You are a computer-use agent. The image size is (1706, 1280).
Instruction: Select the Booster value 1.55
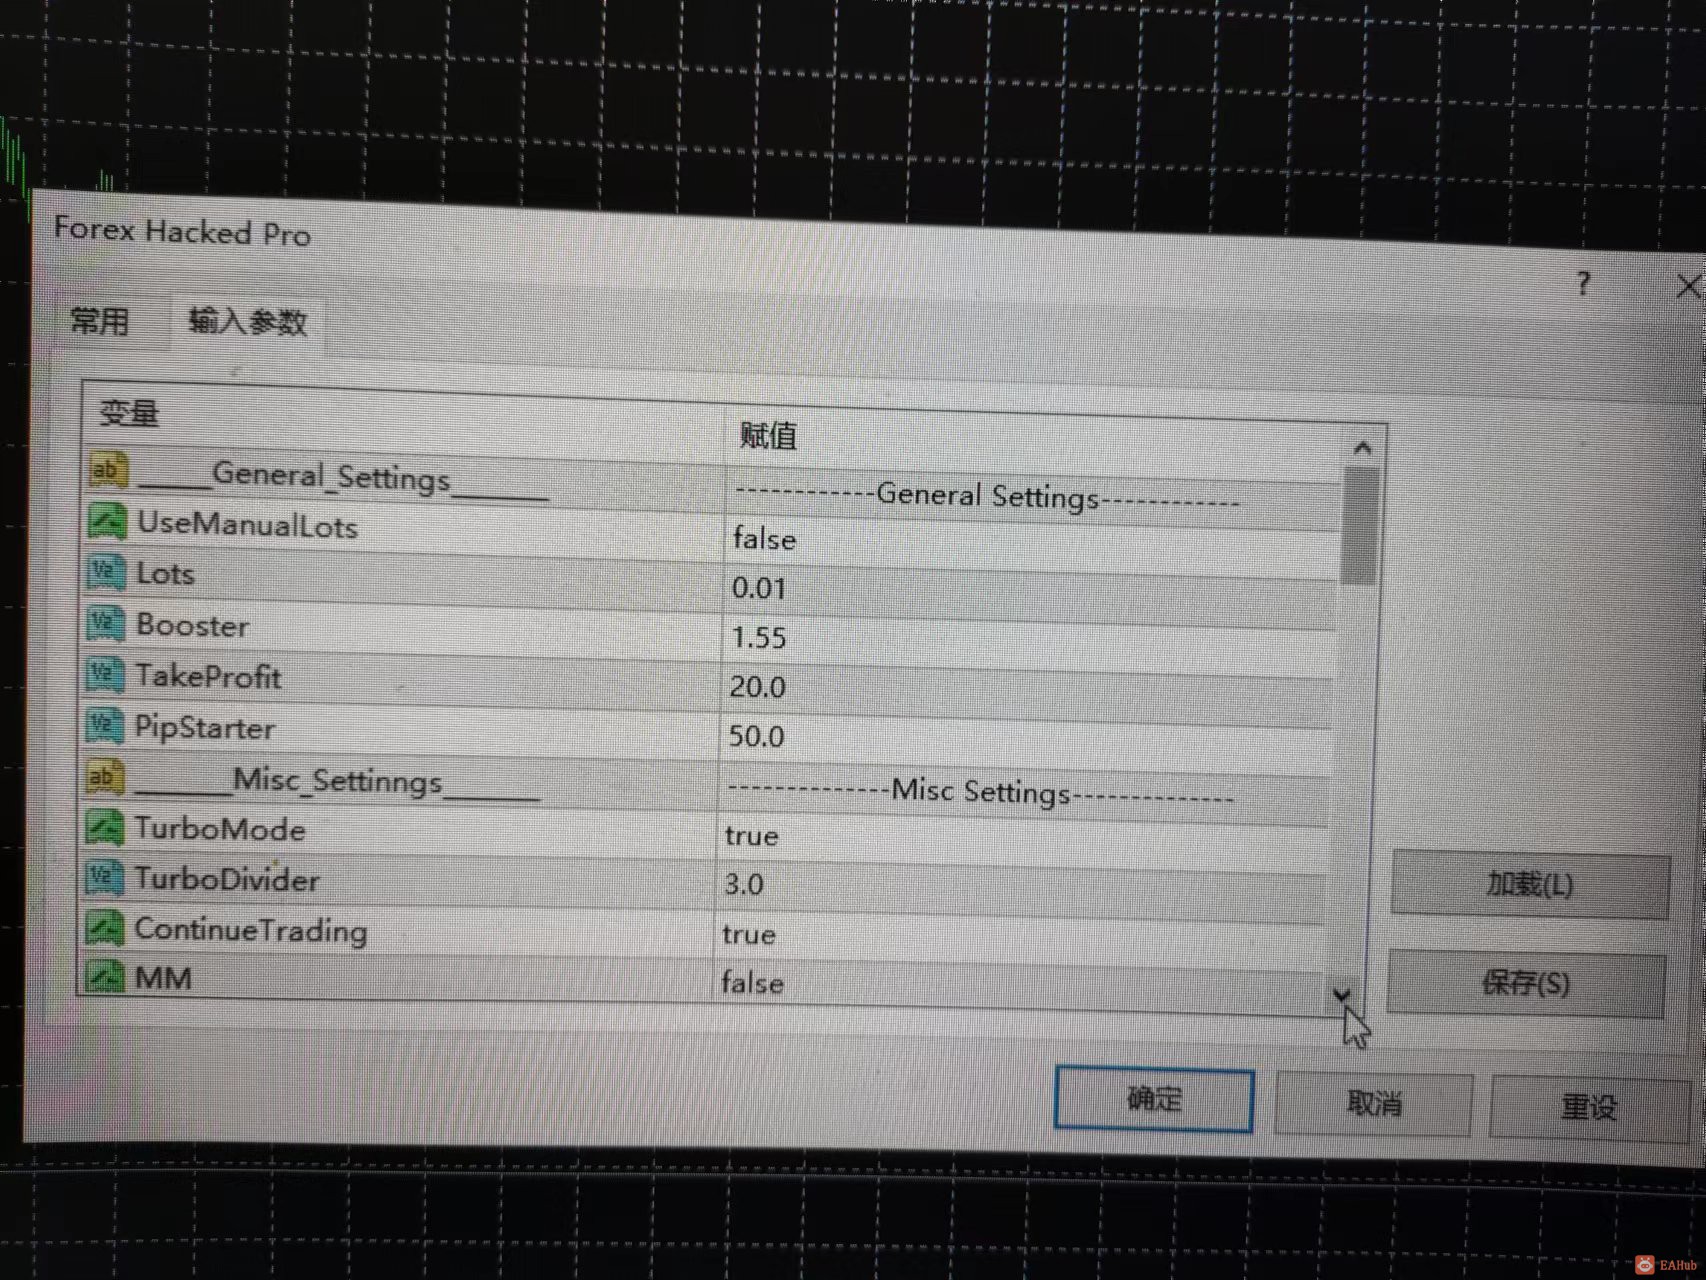tap(759, 638)
